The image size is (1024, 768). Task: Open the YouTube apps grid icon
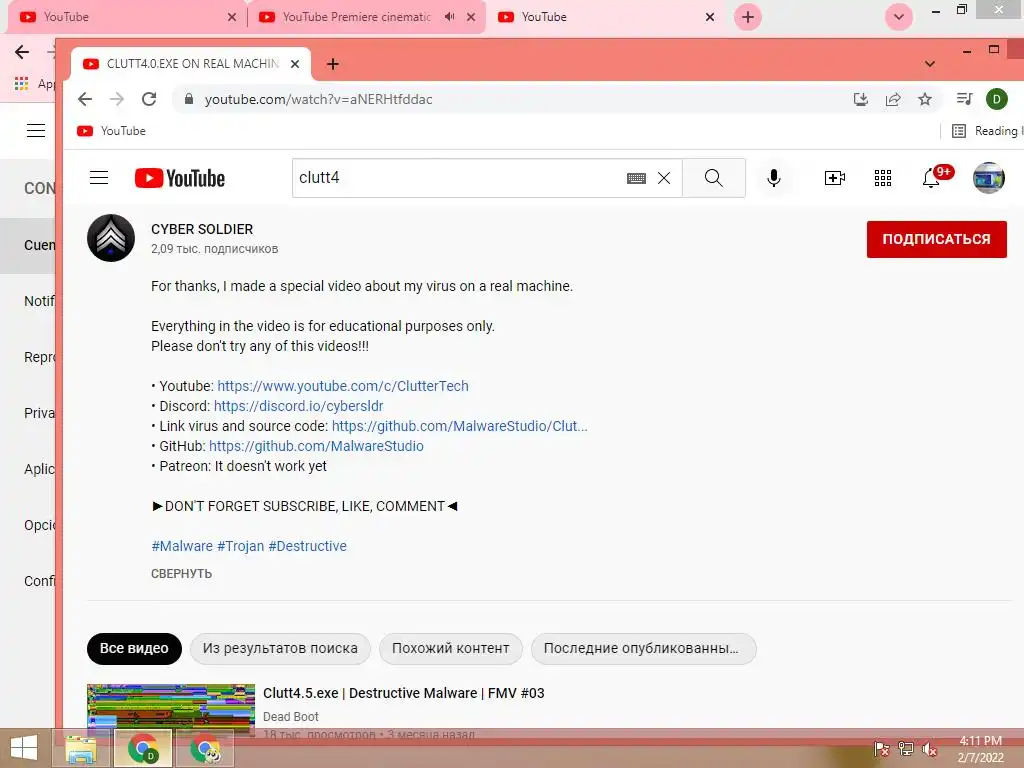pyautogui.click(x=883, y=178)
